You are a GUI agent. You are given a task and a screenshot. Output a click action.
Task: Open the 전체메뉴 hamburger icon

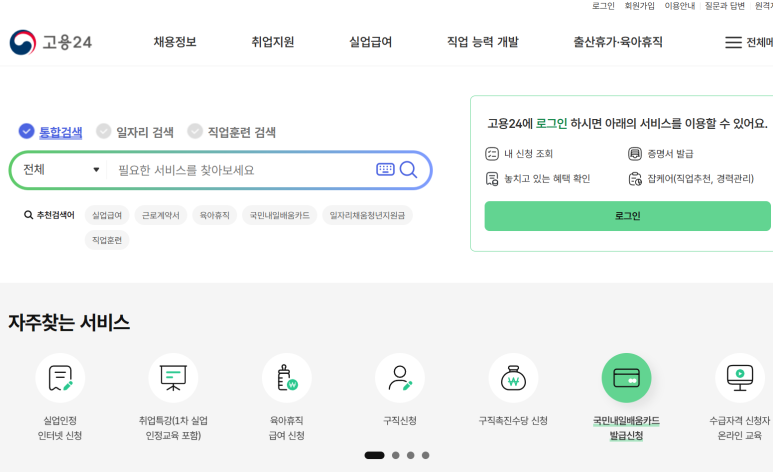(x=733, y=42)
